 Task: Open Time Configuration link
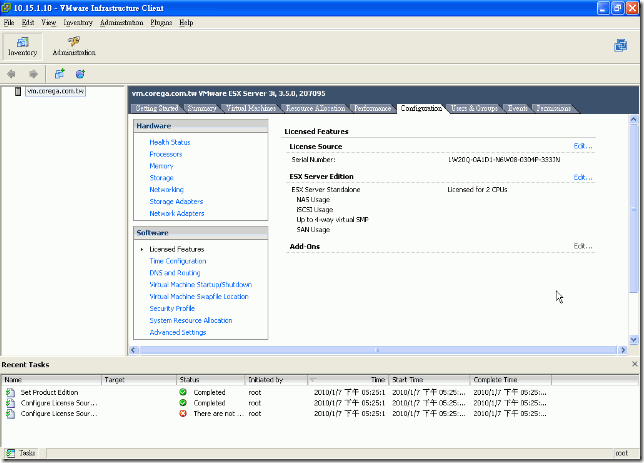pos(178,261)
